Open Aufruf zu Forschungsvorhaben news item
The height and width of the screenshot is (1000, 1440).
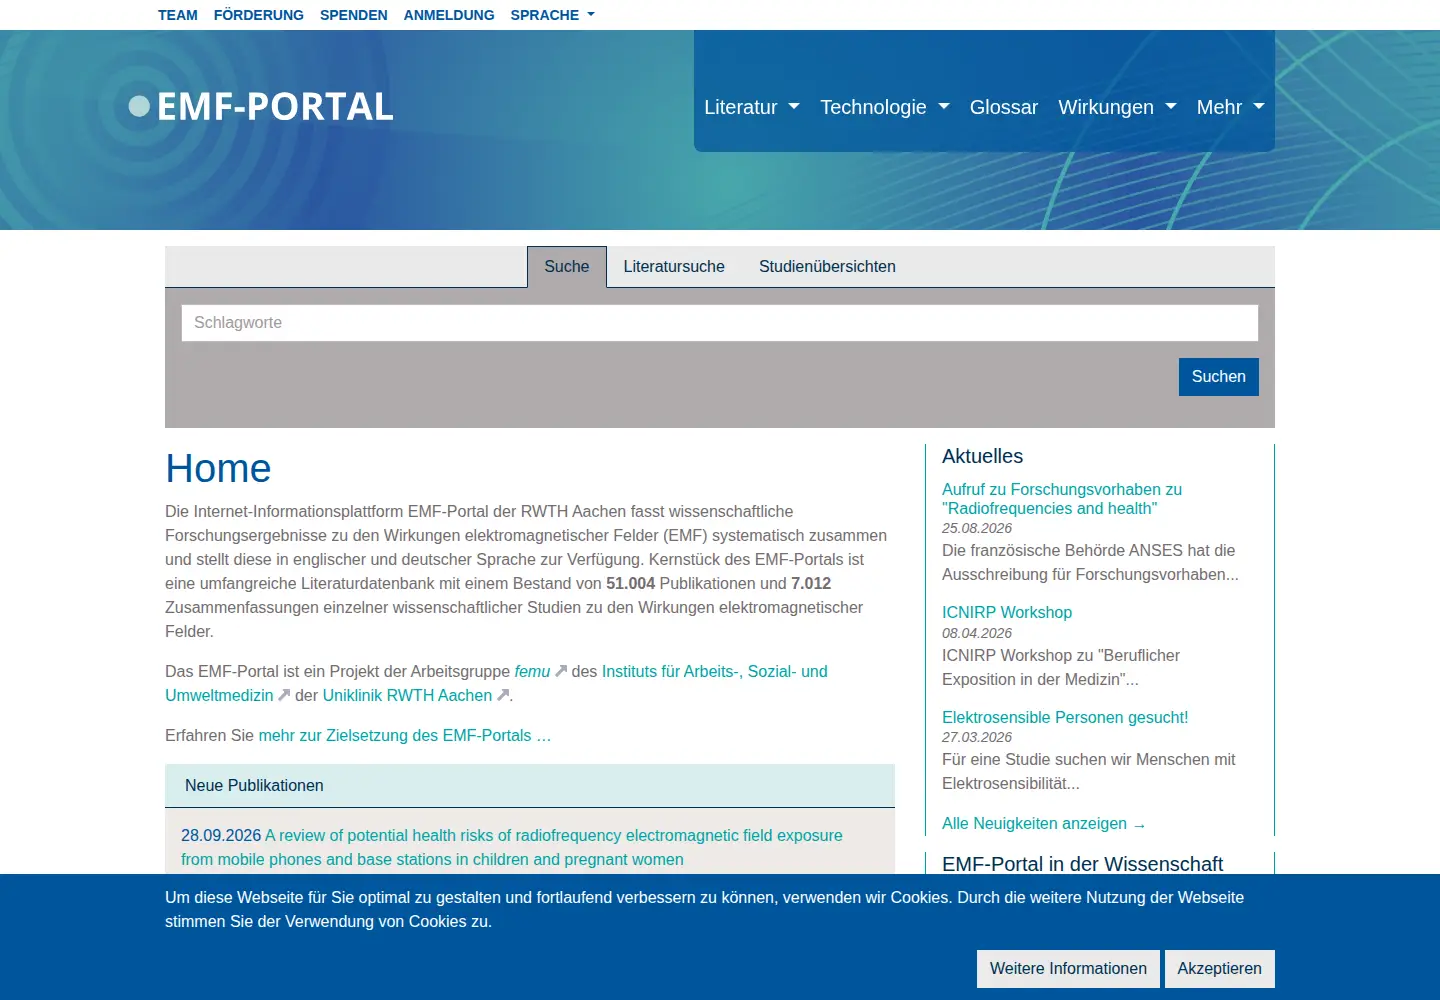click(1062, 499)
